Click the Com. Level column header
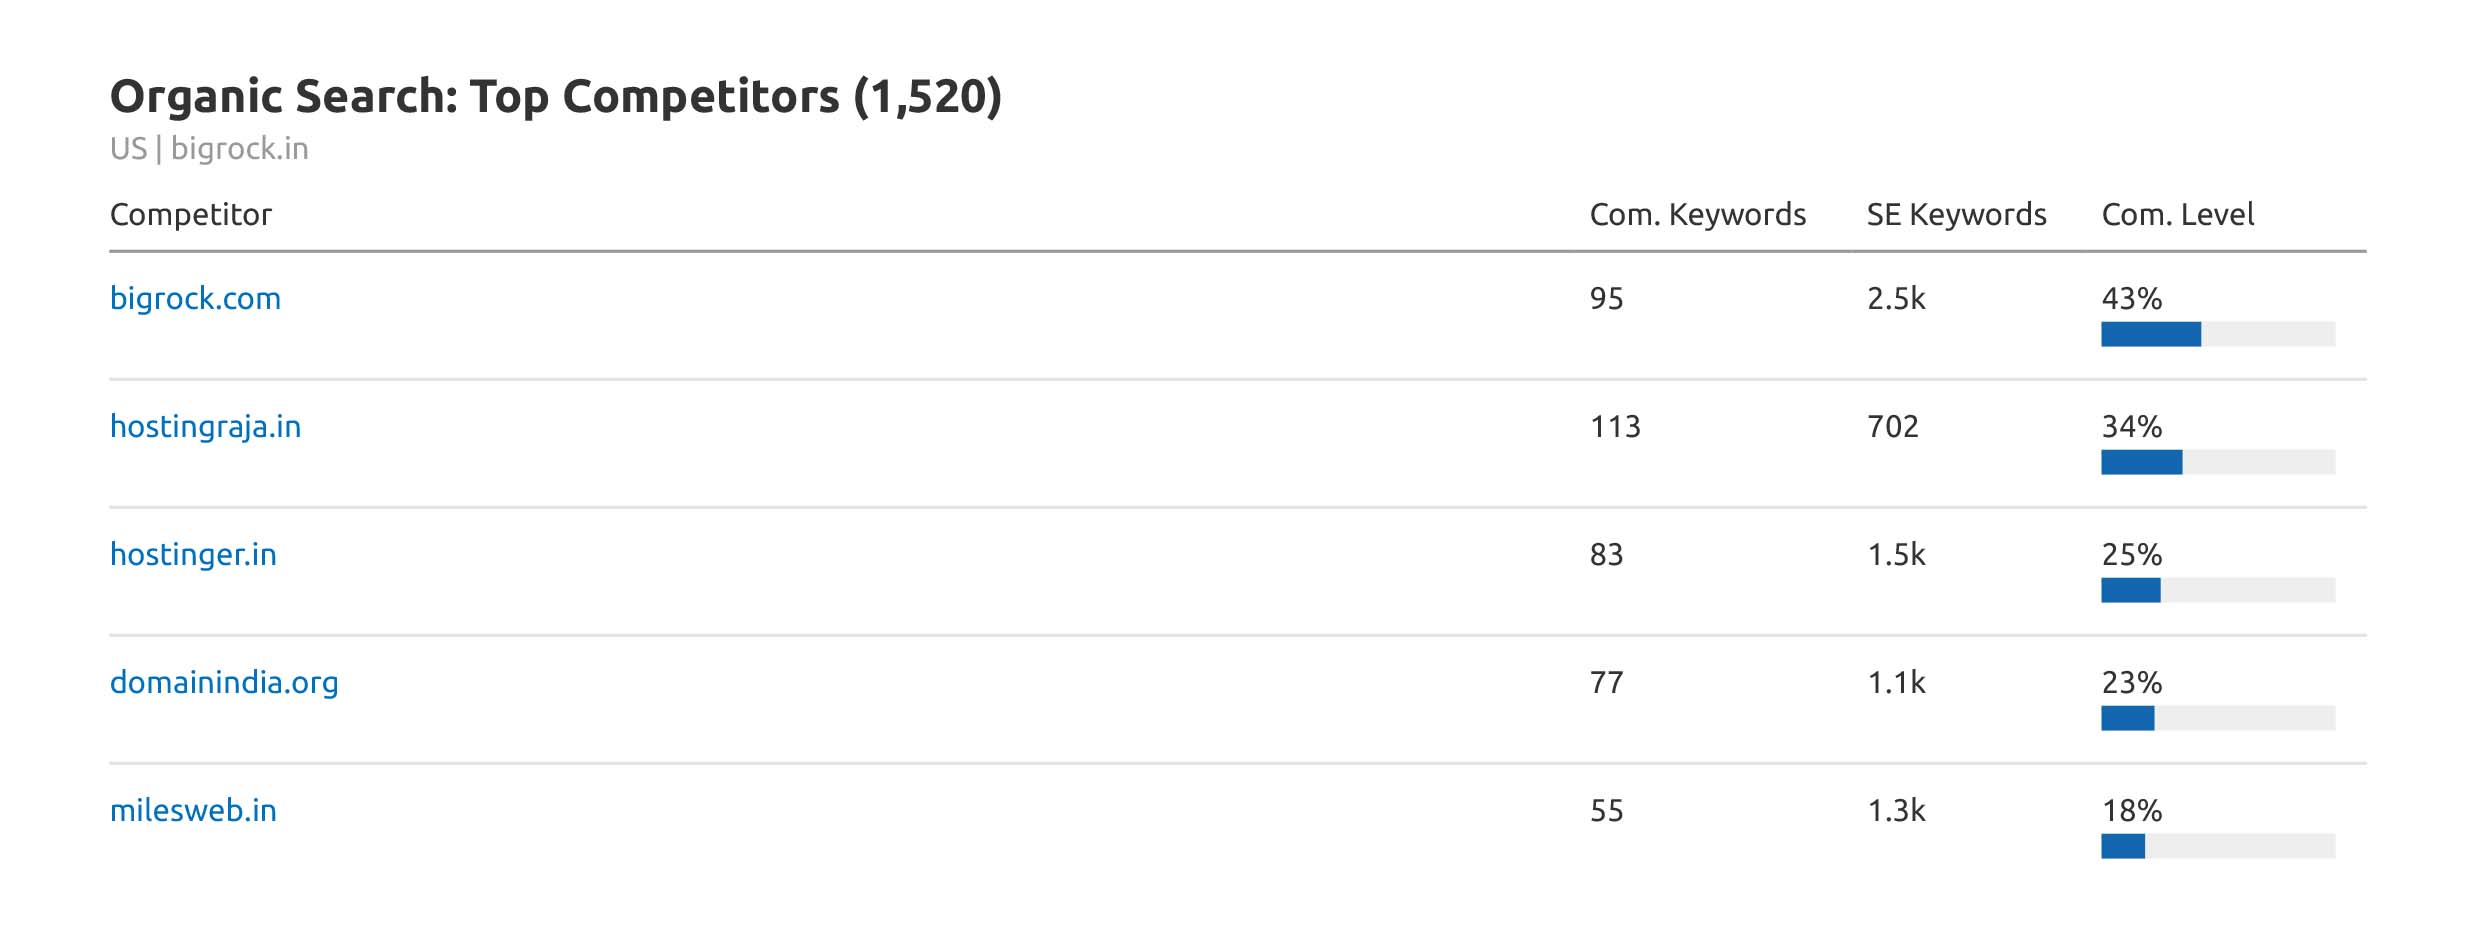Screen dimensions: 2479x950 click(x=2177, y=214)
